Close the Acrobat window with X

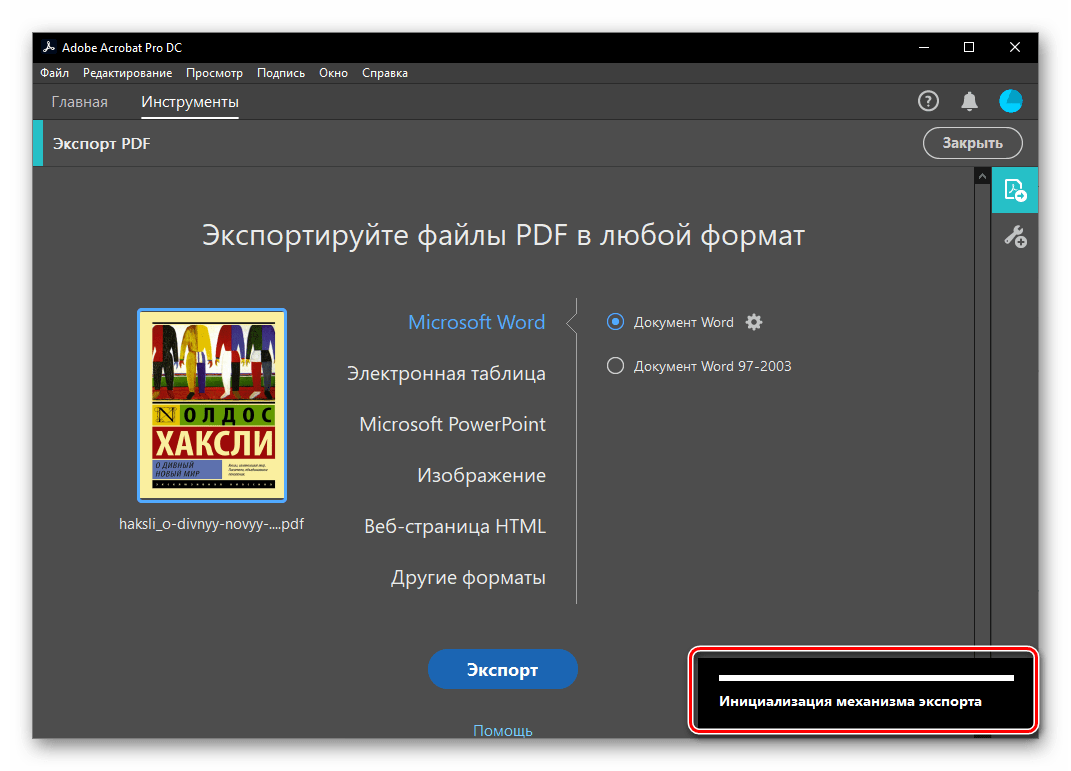click(1015, 47)
